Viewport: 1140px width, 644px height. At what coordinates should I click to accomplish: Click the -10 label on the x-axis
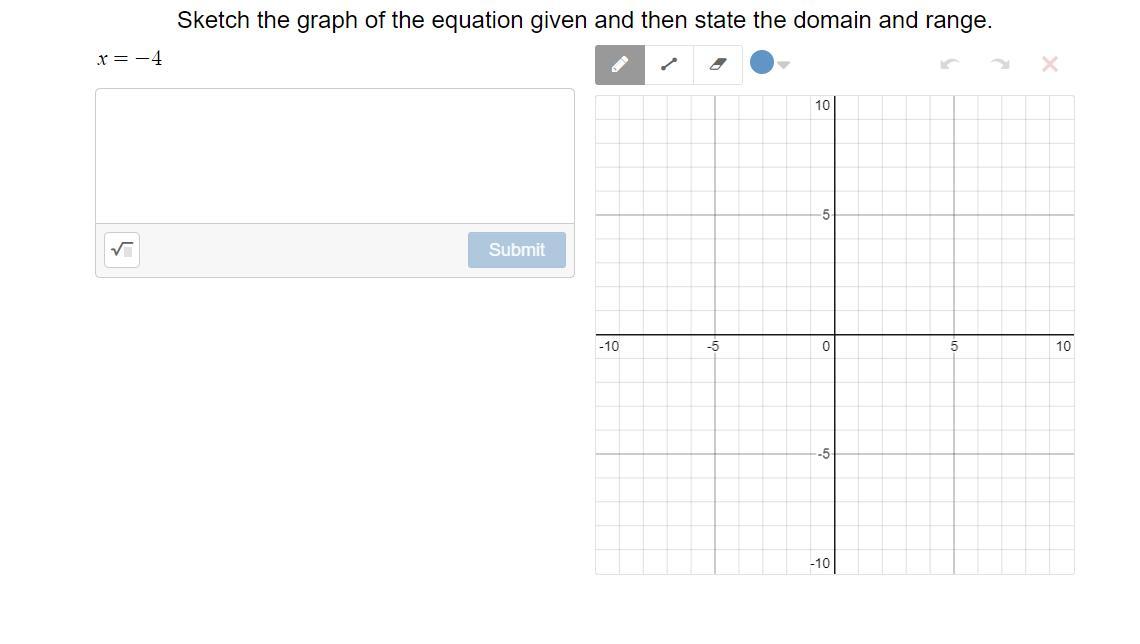pos(609,347)
